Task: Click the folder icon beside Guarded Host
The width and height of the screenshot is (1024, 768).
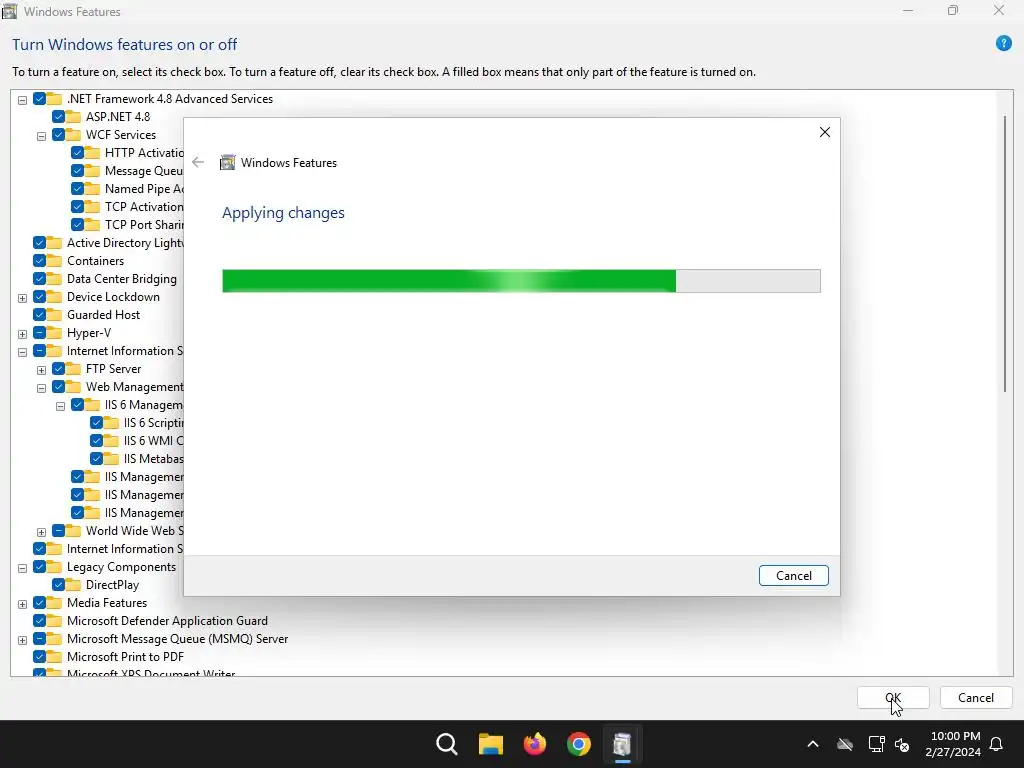Action: [54, 315]
